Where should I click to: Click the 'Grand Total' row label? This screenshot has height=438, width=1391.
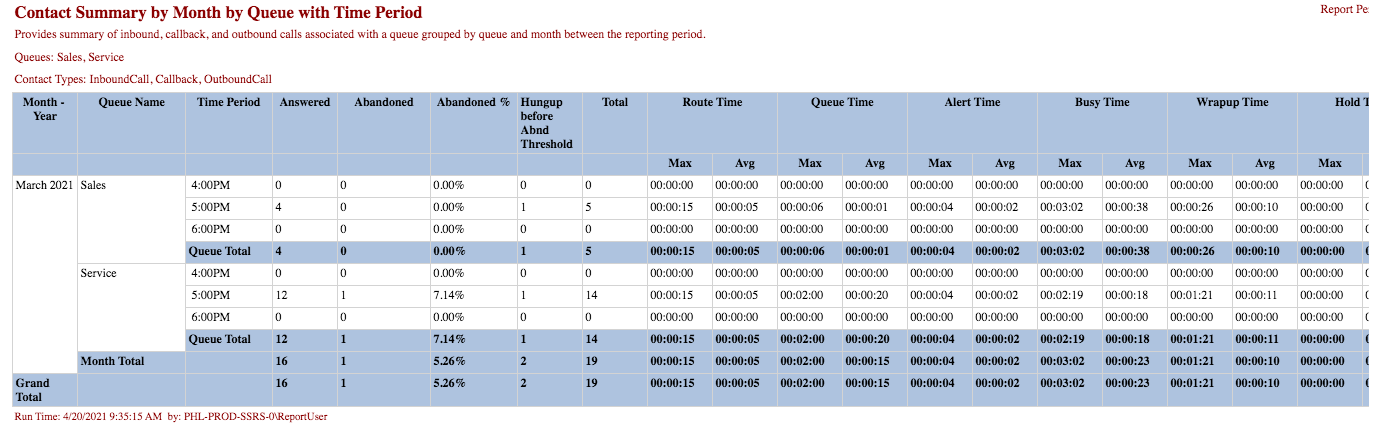(x=32, y=389)
